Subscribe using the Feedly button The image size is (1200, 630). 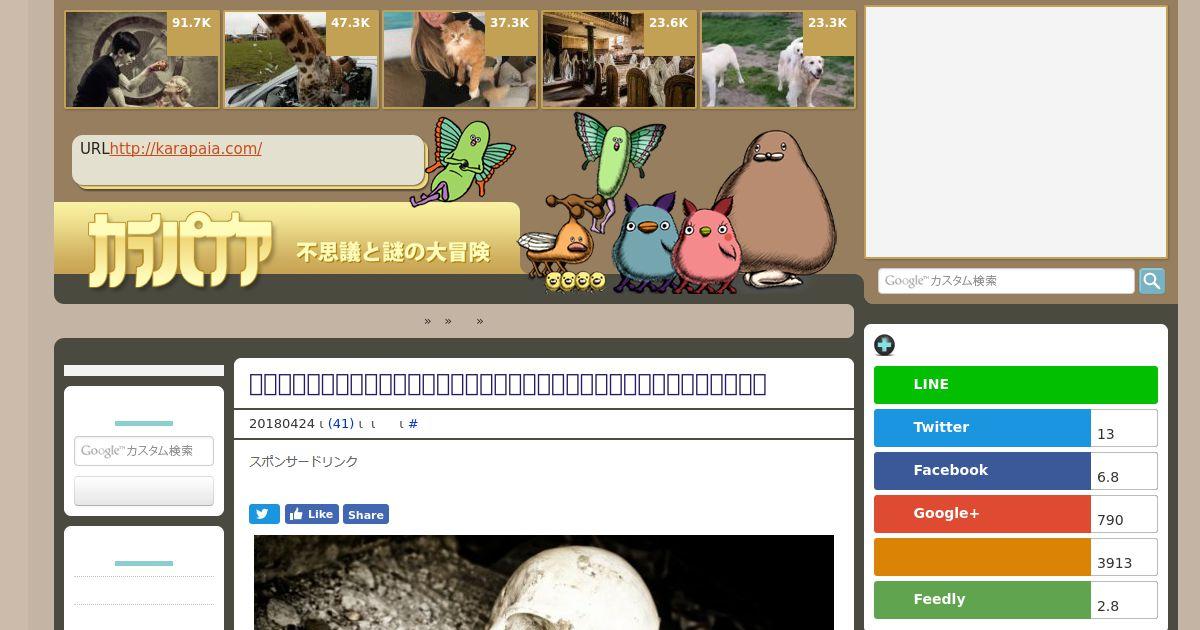[982, 600]
